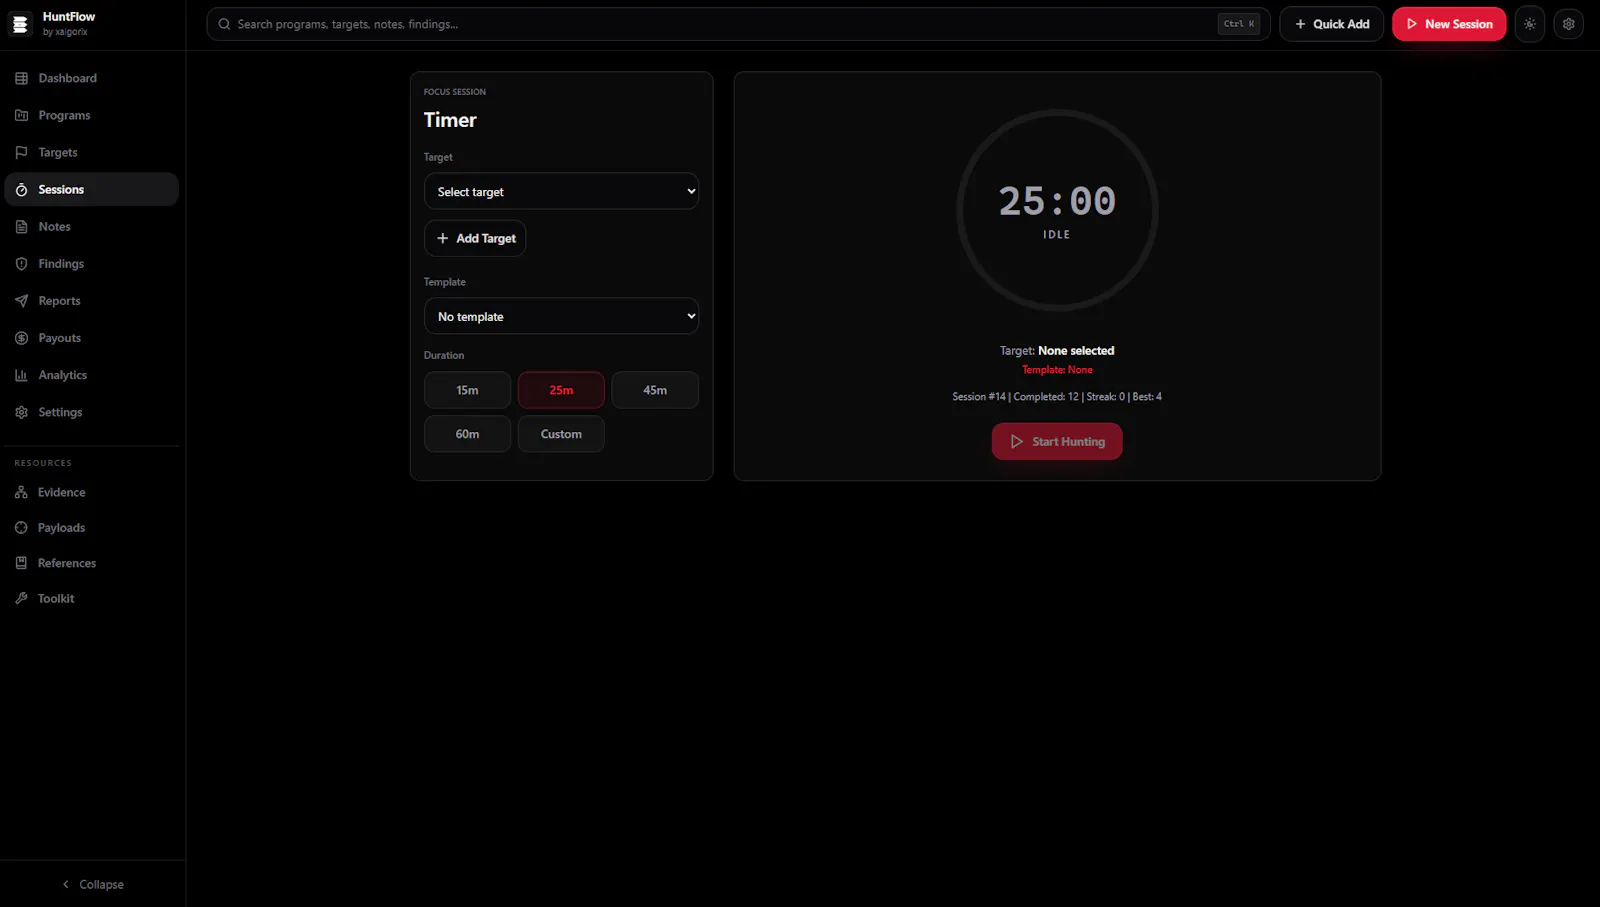Screen dimensions: 1600x907
Task: Click the play icon in New Session
Action: (1412, 24)
